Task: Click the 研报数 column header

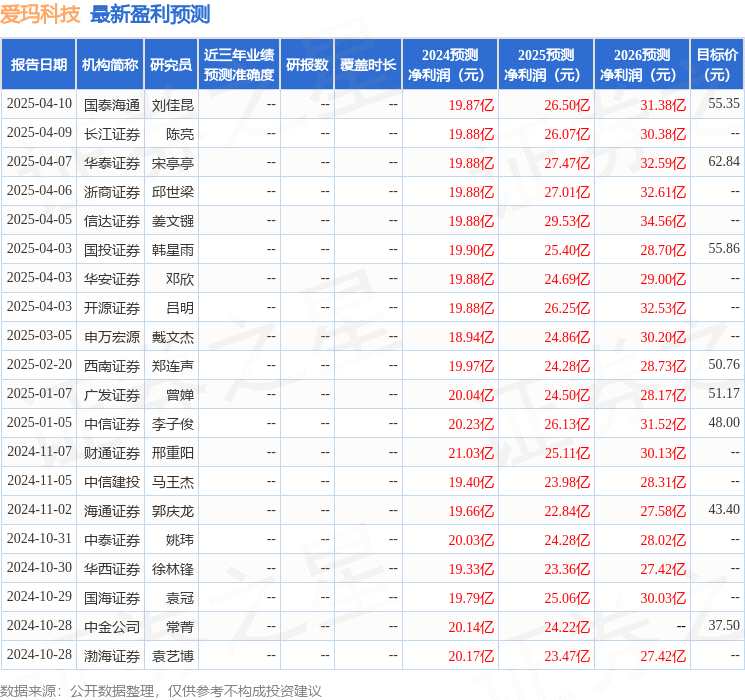Action: click(x=307, y=65)
